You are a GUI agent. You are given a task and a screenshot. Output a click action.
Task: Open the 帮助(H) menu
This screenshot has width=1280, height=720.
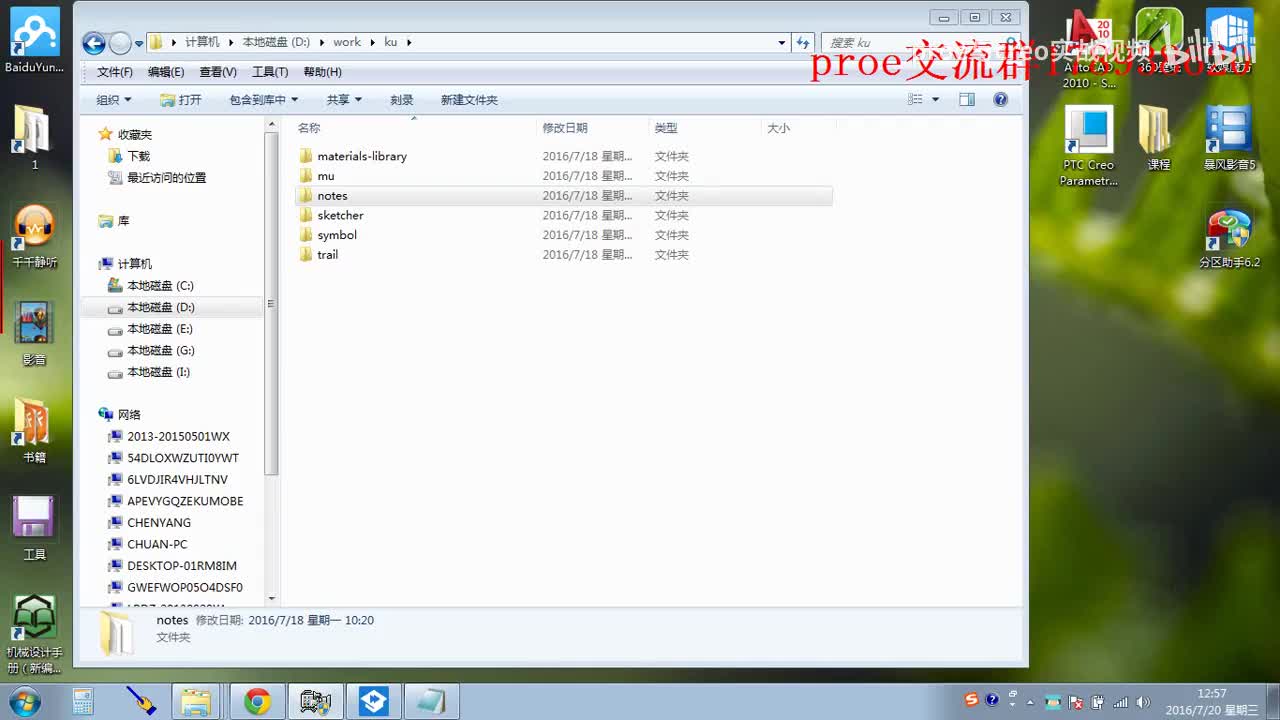coord(322,72)
